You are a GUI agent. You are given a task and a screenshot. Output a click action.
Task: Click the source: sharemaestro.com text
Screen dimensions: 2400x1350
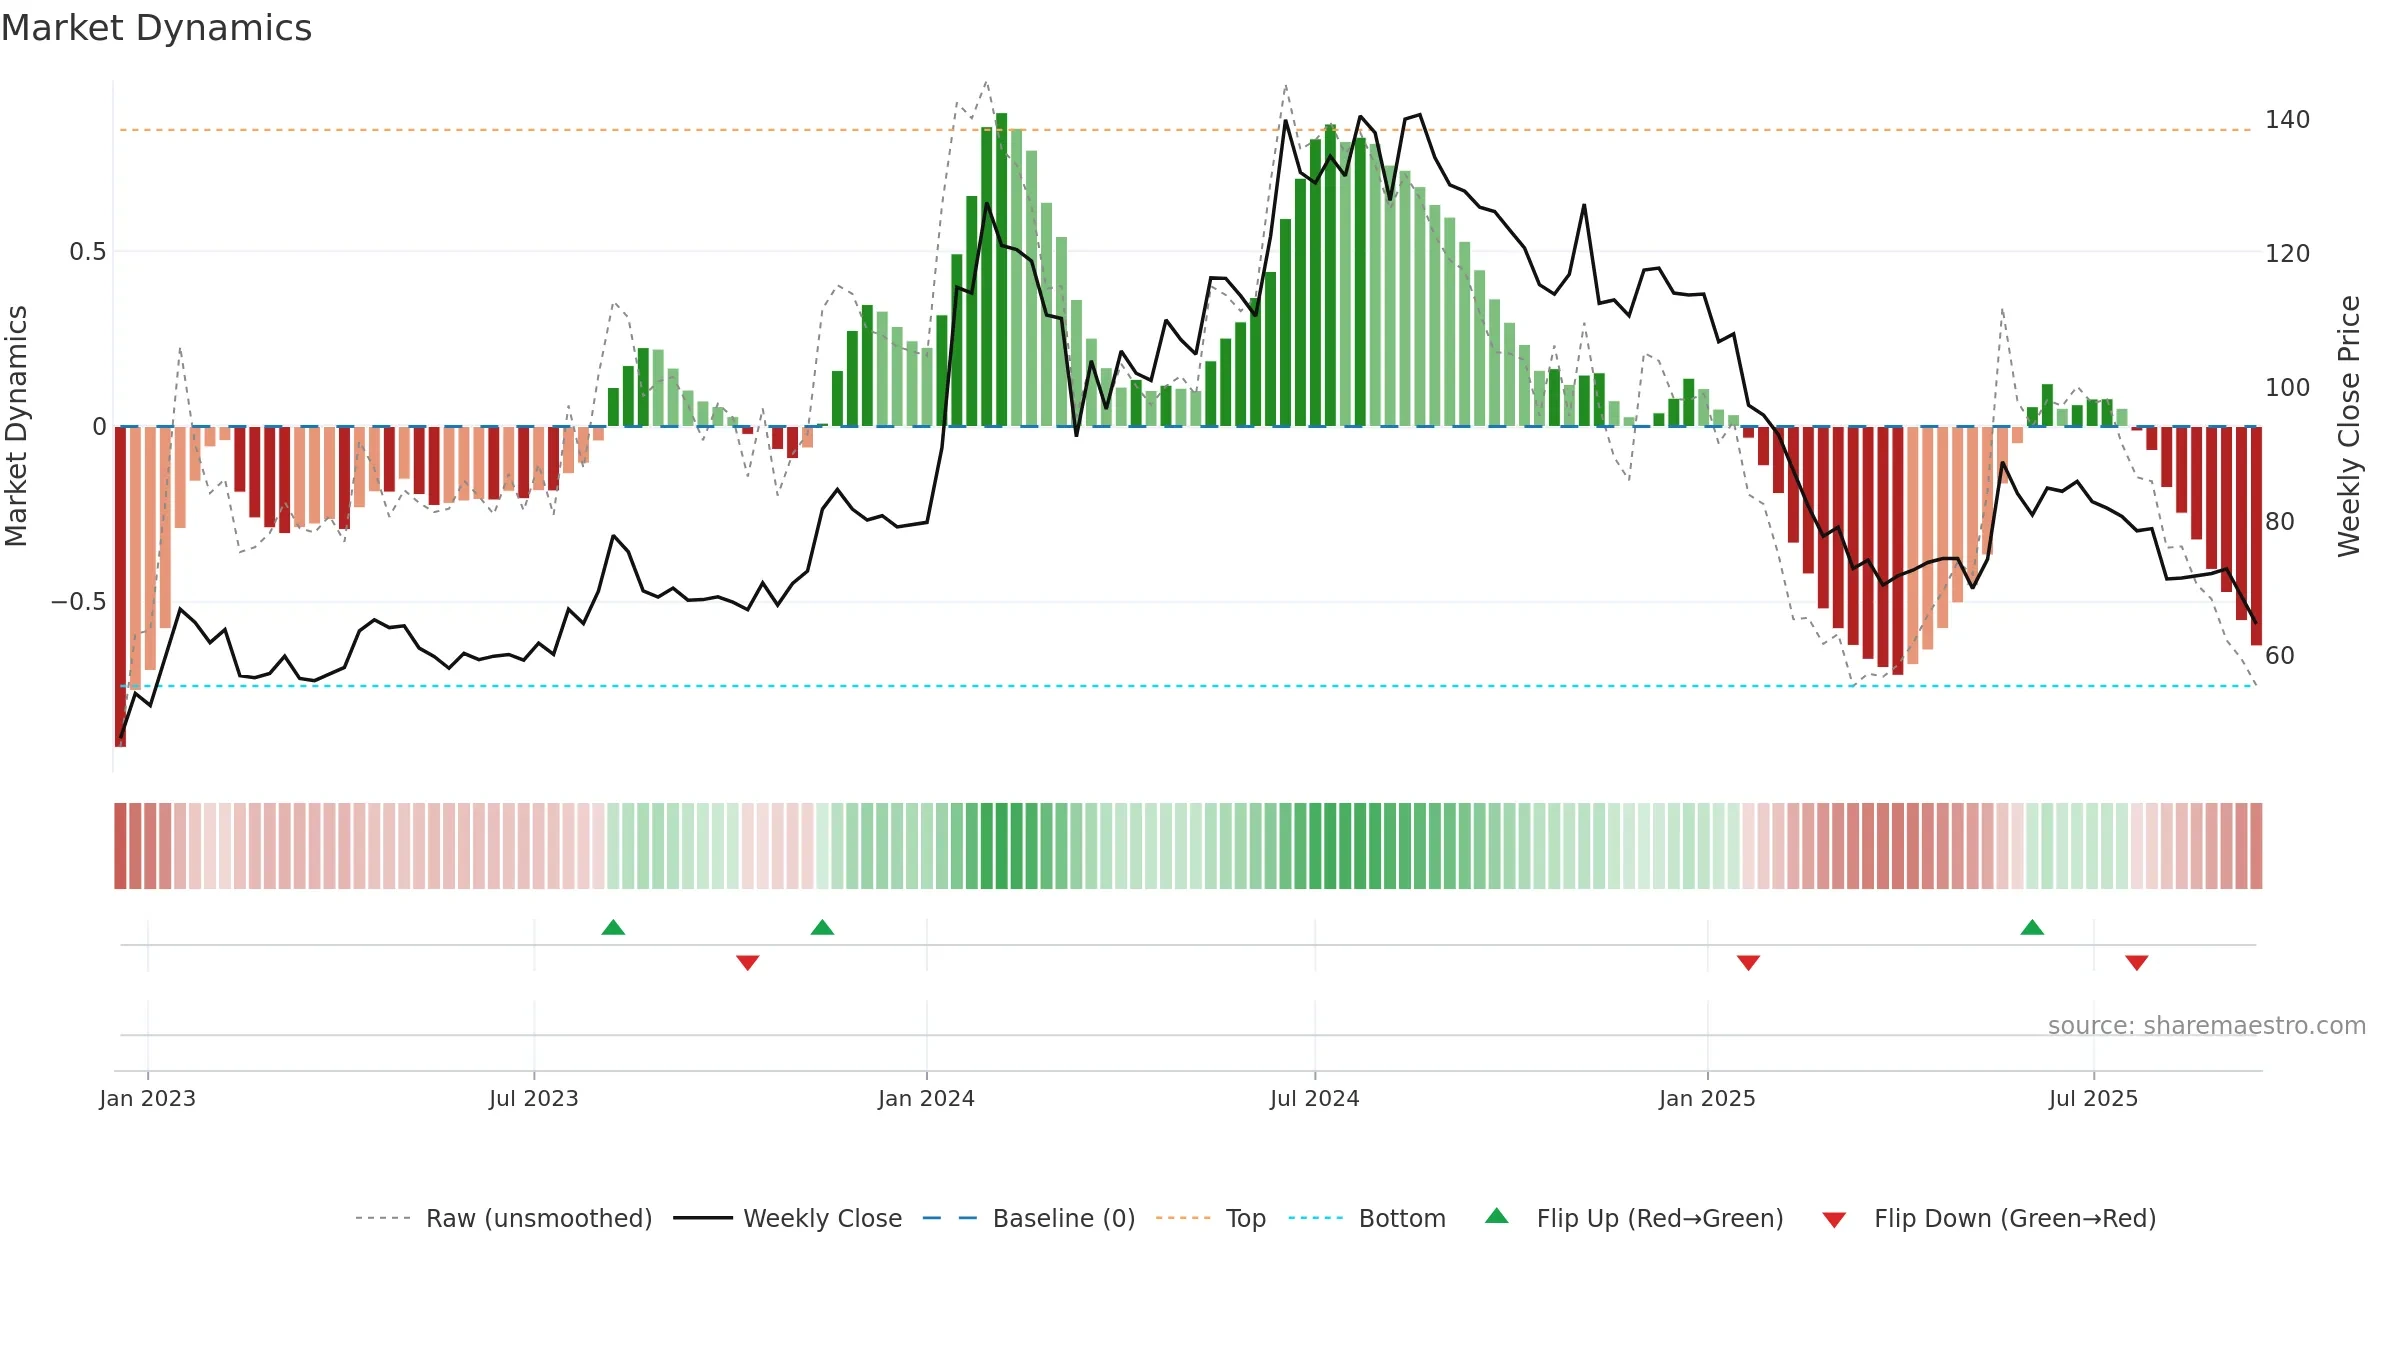click(2207, 1025)
